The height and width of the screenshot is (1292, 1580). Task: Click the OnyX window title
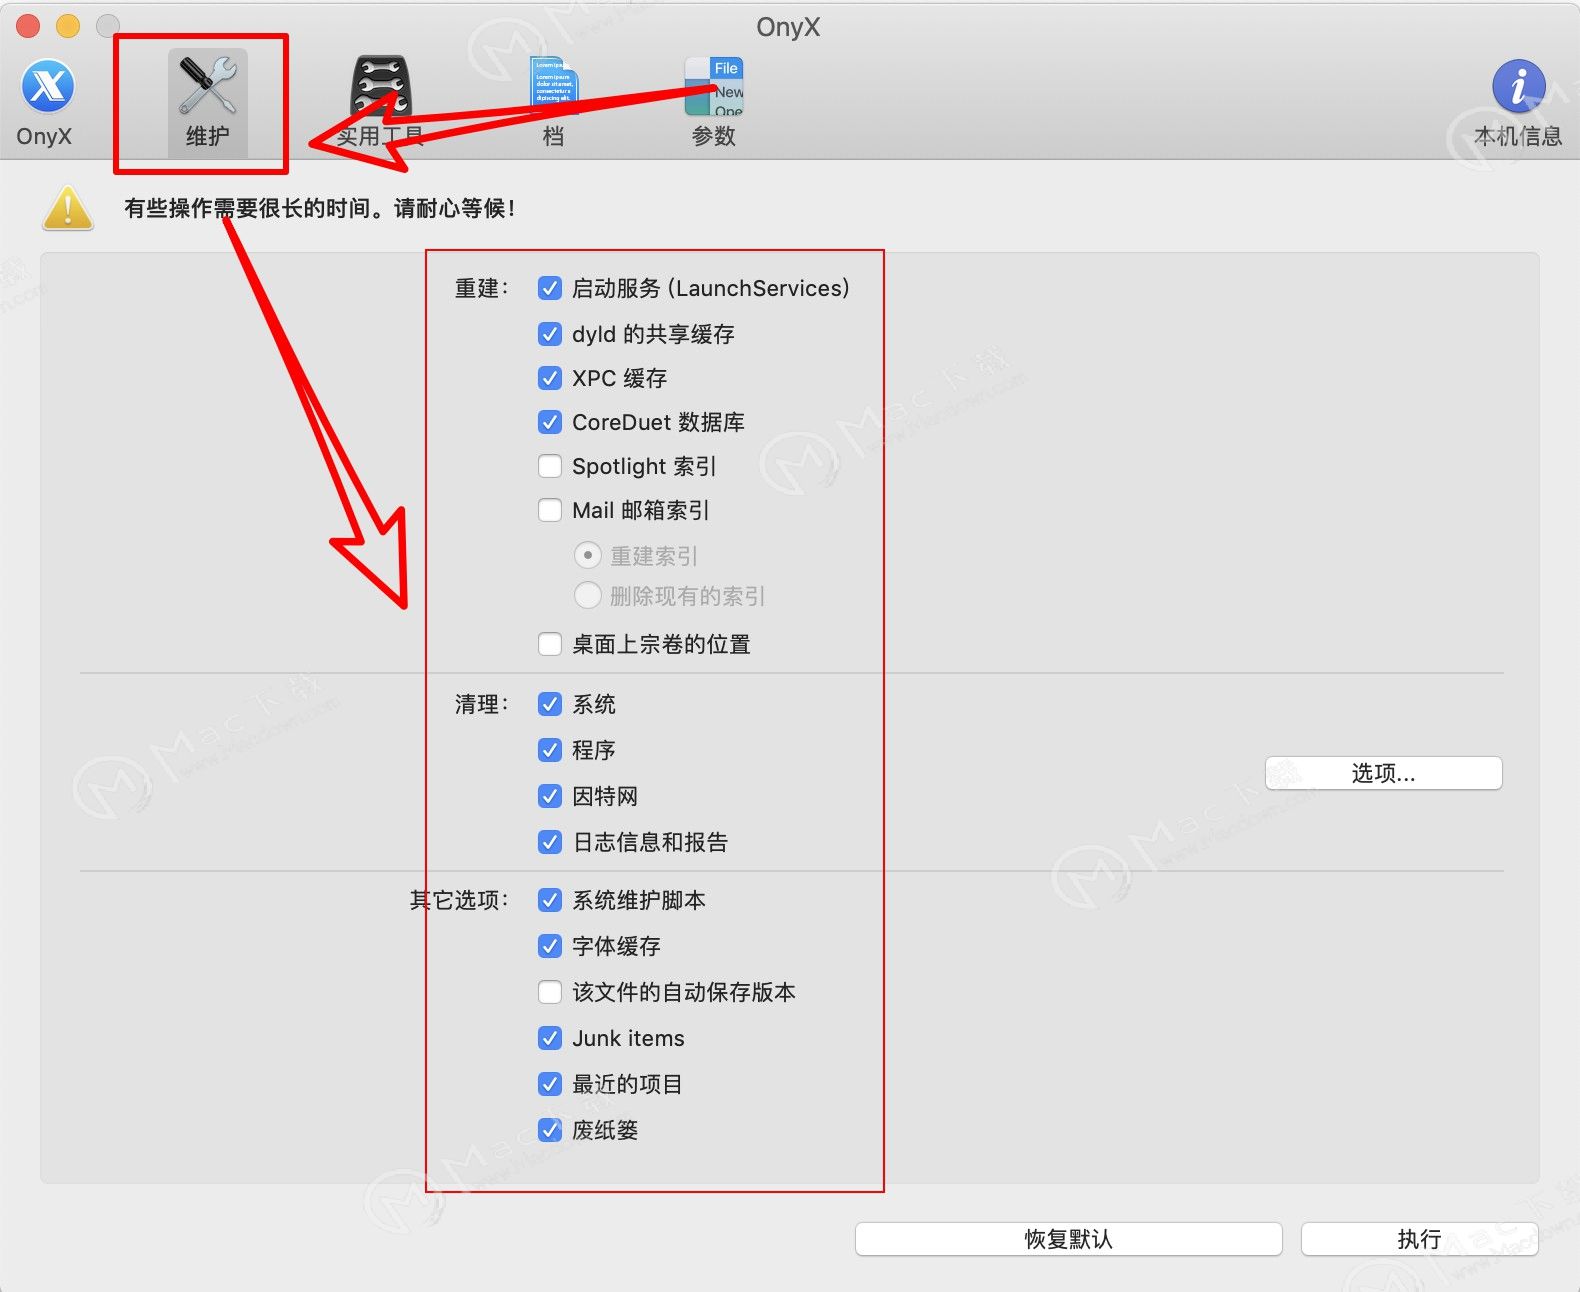coord(788,27)
